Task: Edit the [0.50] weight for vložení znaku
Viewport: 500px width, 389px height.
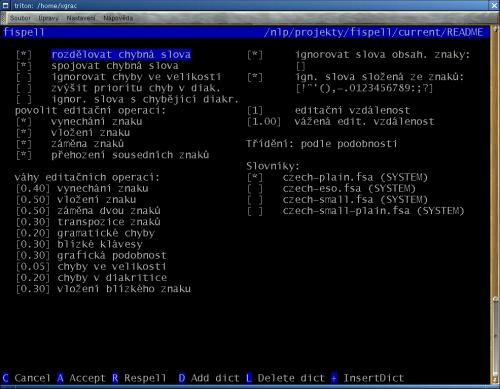Action: pyautogui.click(x=33, y=200)
